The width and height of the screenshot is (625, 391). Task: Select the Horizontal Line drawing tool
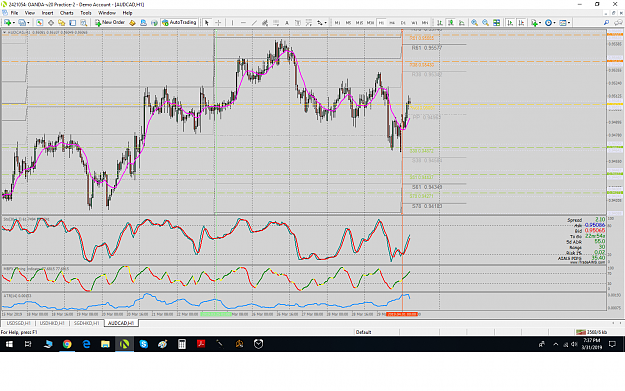tap(243, 23)
